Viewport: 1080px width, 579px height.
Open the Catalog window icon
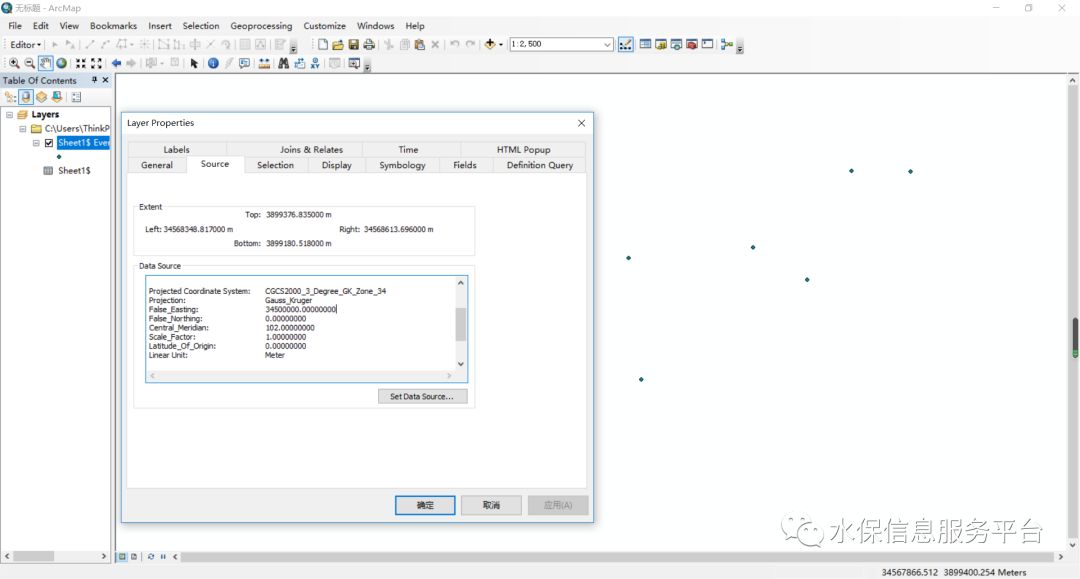point(661,44)
